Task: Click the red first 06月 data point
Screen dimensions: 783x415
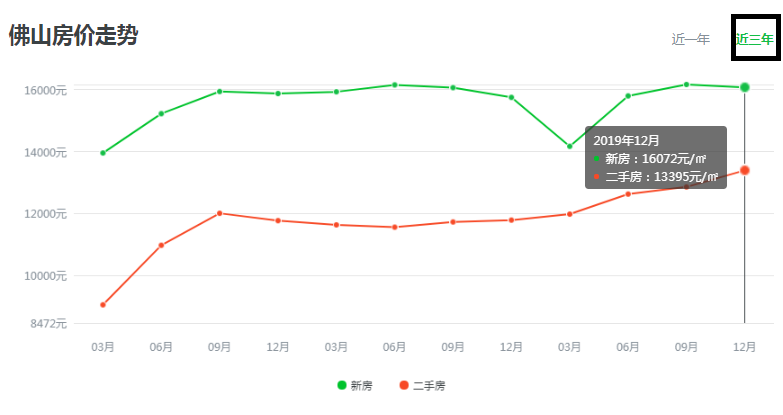Action: (161, 245)
